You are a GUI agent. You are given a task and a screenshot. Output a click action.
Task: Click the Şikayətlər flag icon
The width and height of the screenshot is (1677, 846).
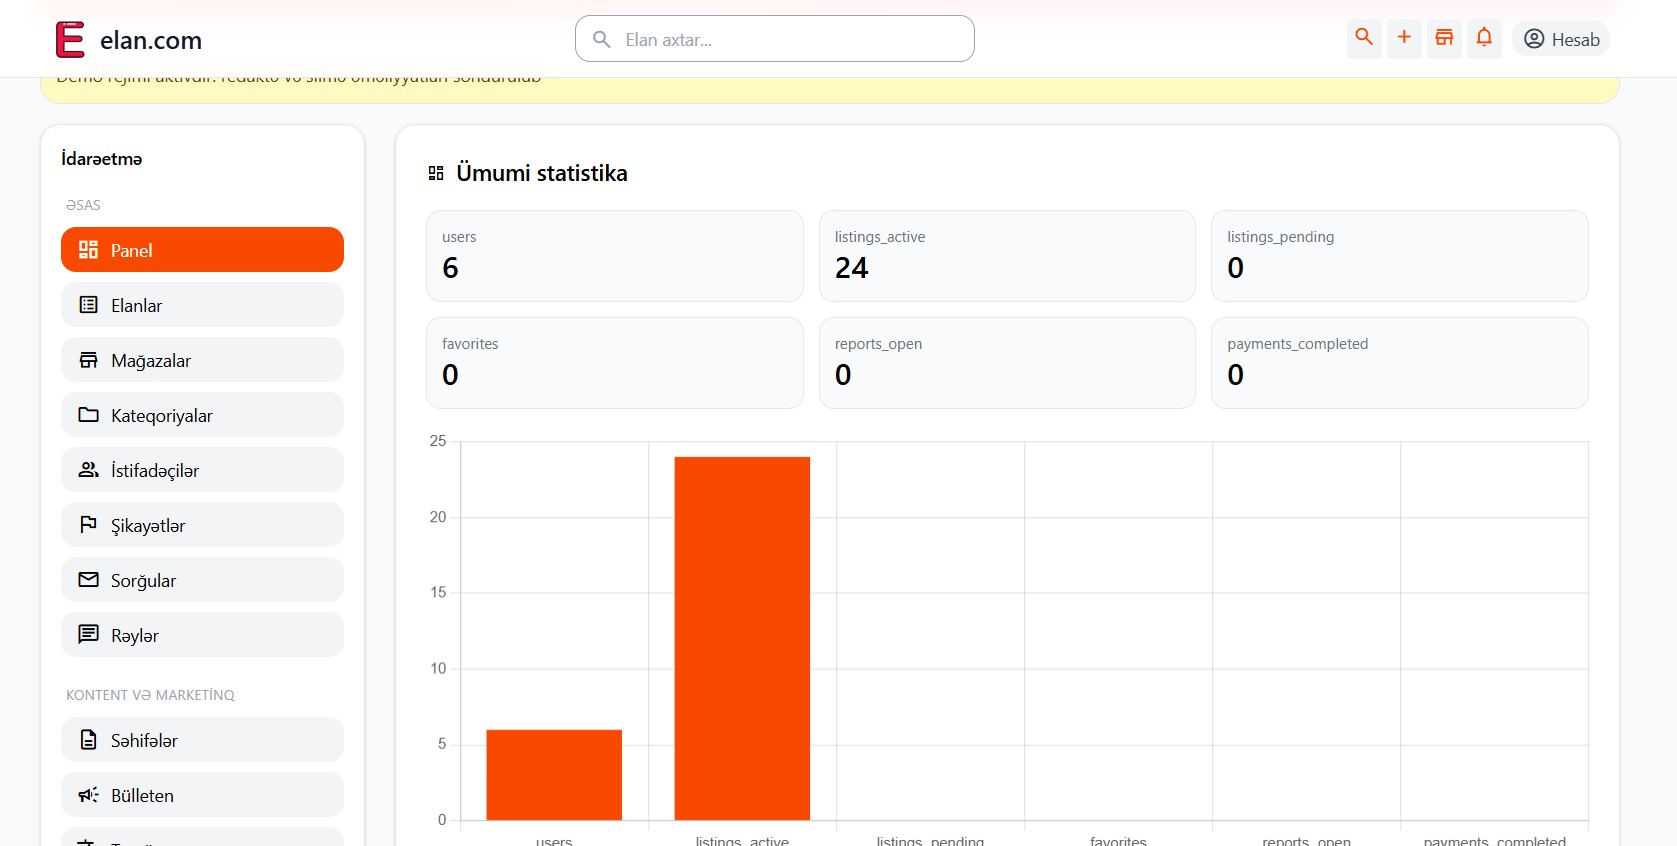(x=89, y=525)
